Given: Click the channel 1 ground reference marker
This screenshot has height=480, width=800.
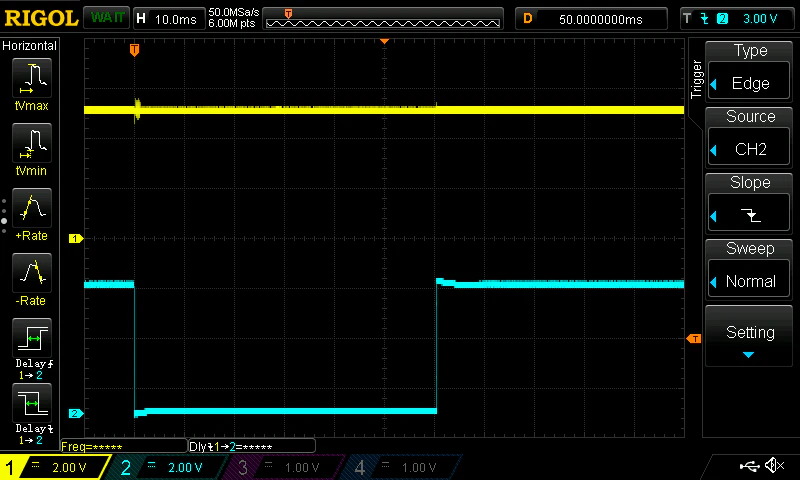Looking at the screenshot, I should [x=76, y=238].
